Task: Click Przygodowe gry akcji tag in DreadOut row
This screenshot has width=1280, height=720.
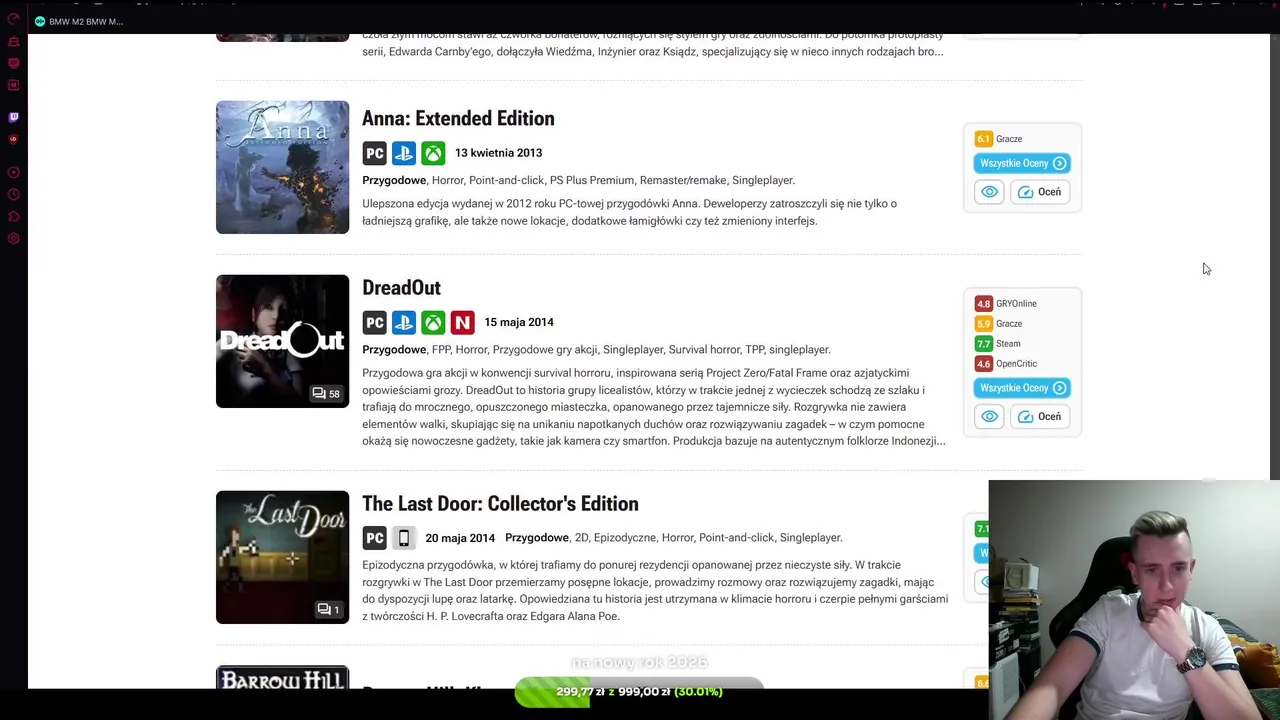Action: coord(545,350)
